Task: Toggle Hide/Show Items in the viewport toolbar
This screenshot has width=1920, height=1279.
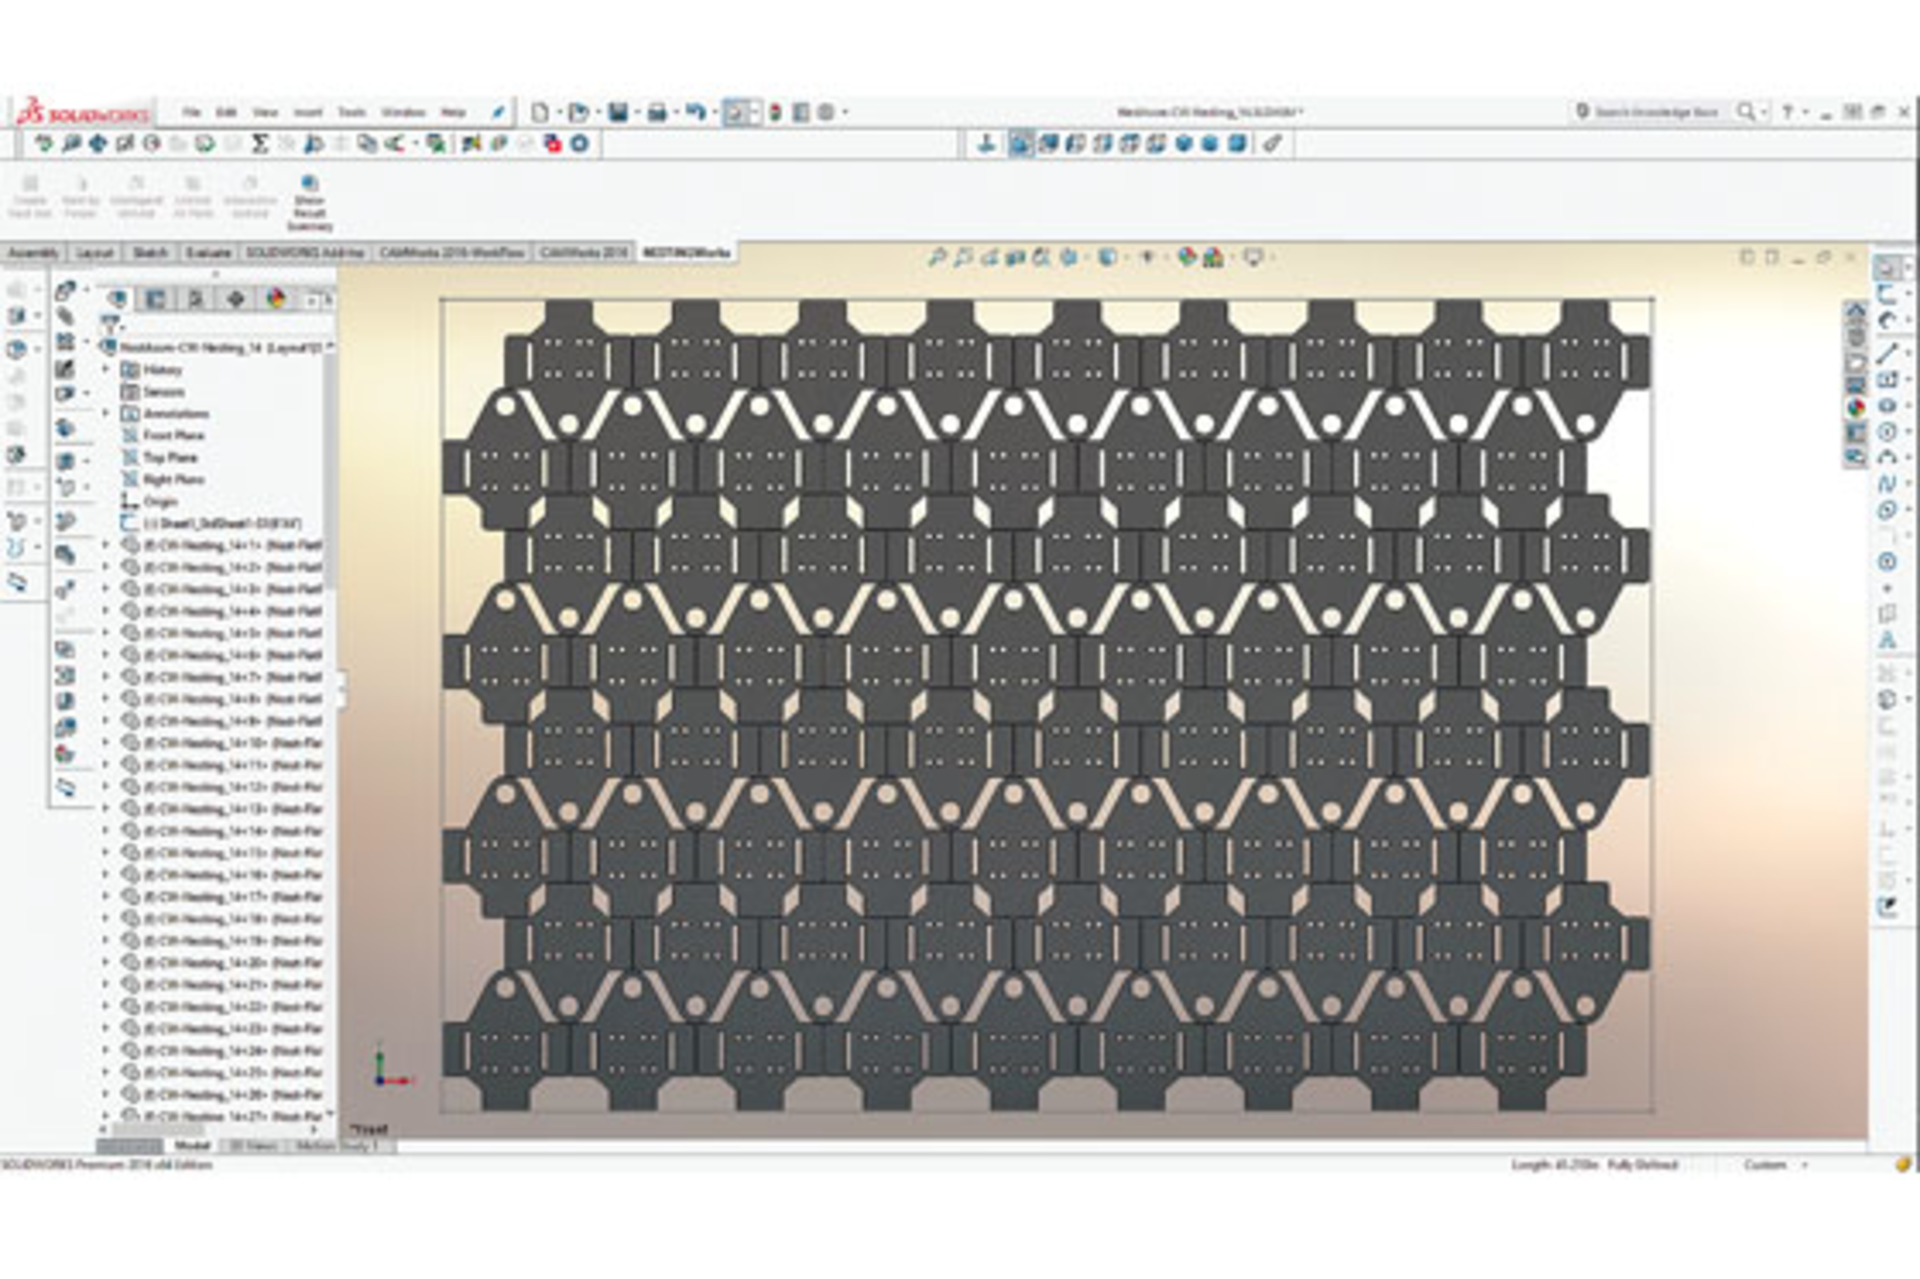Action: [1148, 256]
